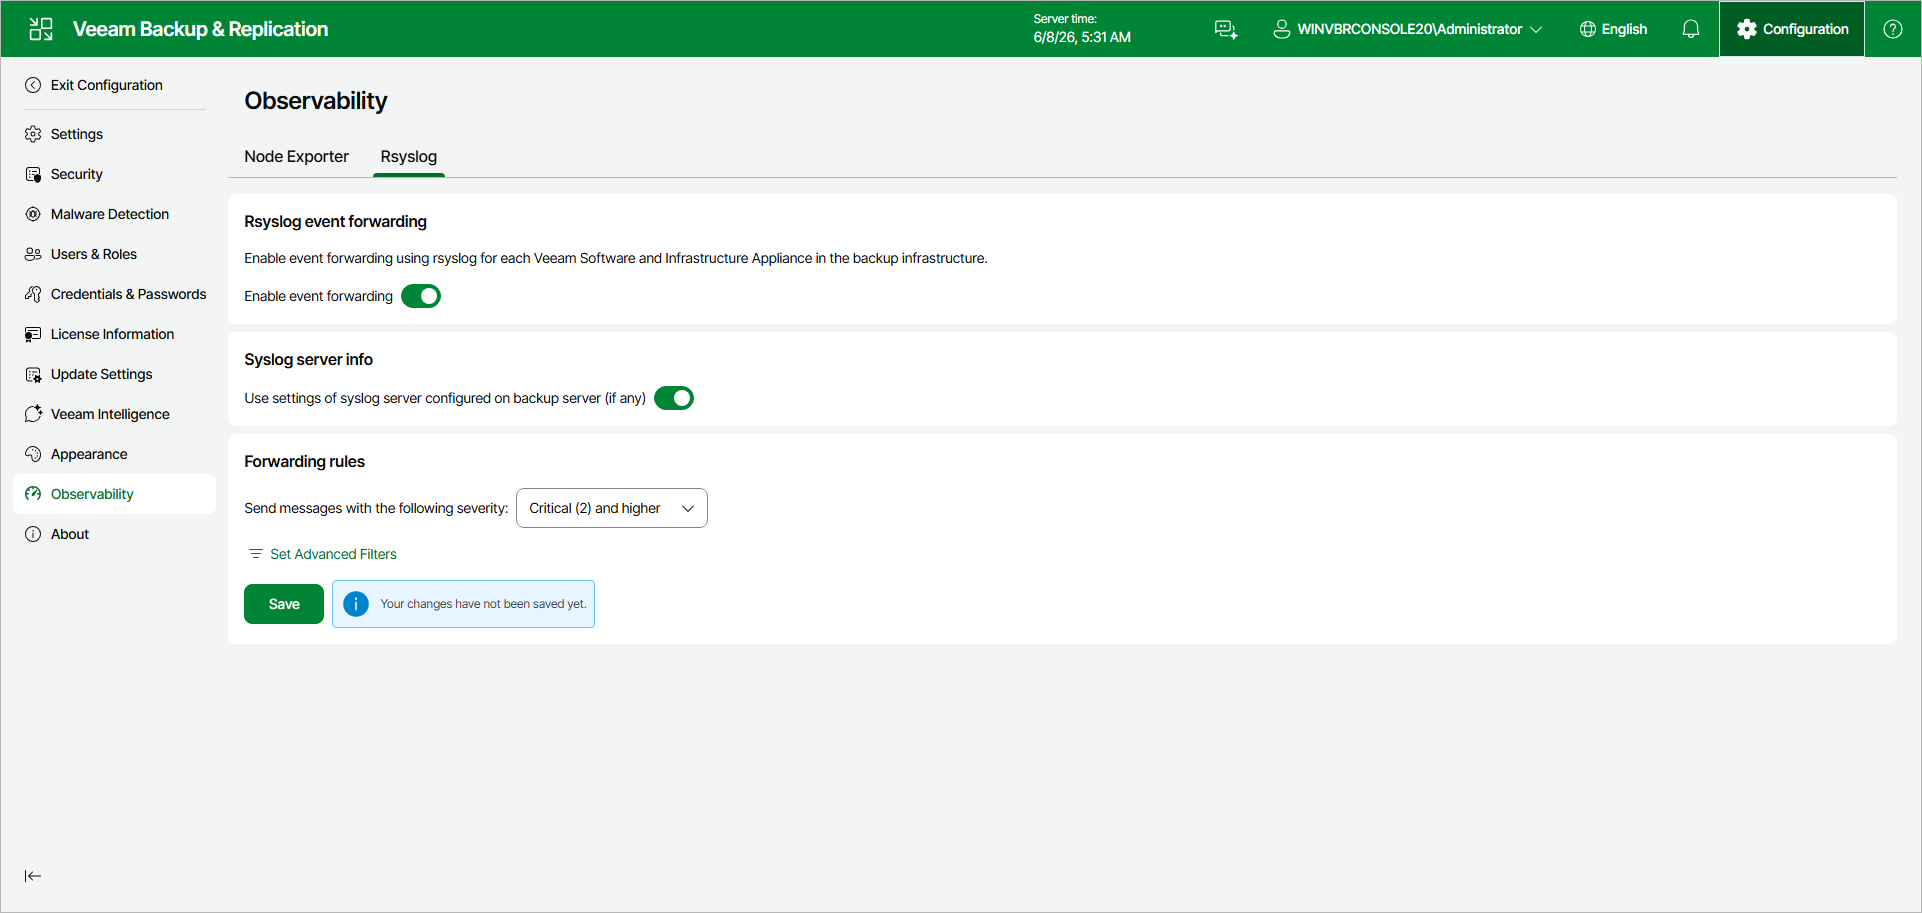This screenshot has width=1922, height=913.
Task: Click the Malware Detection icon
Action: [x=33, y=214]
